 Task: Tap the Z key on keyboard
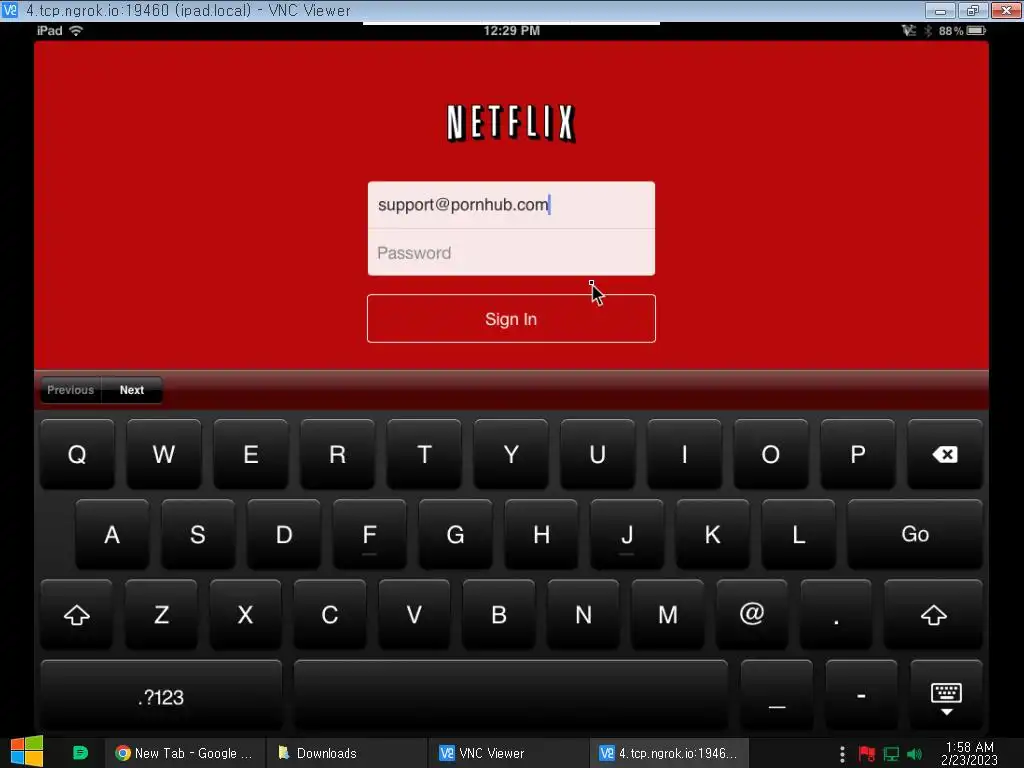(161, 615)
